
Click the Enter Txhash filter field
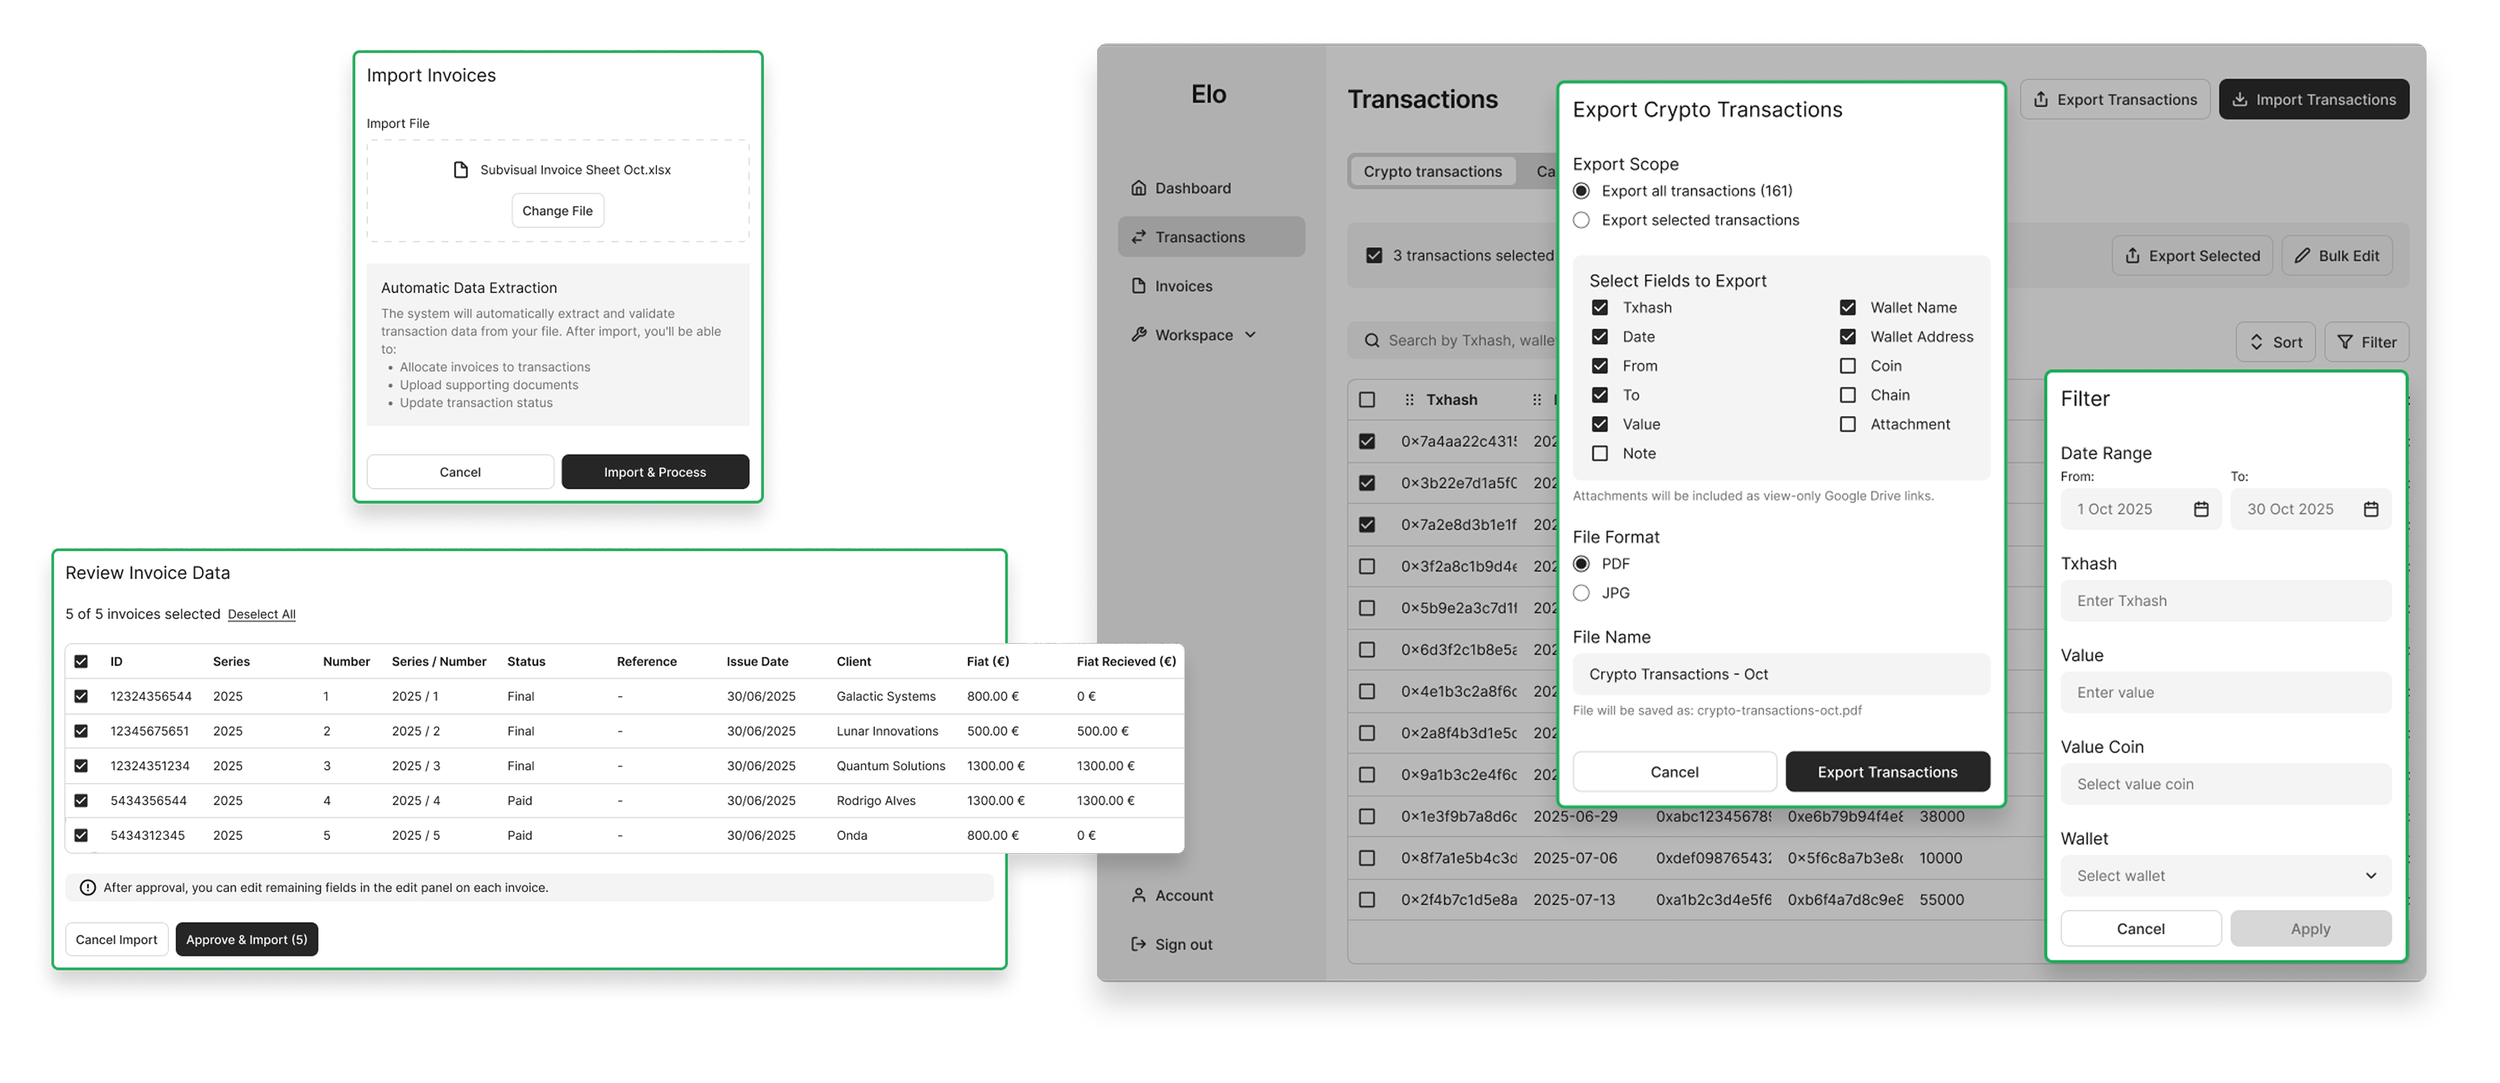point(2225,601)
